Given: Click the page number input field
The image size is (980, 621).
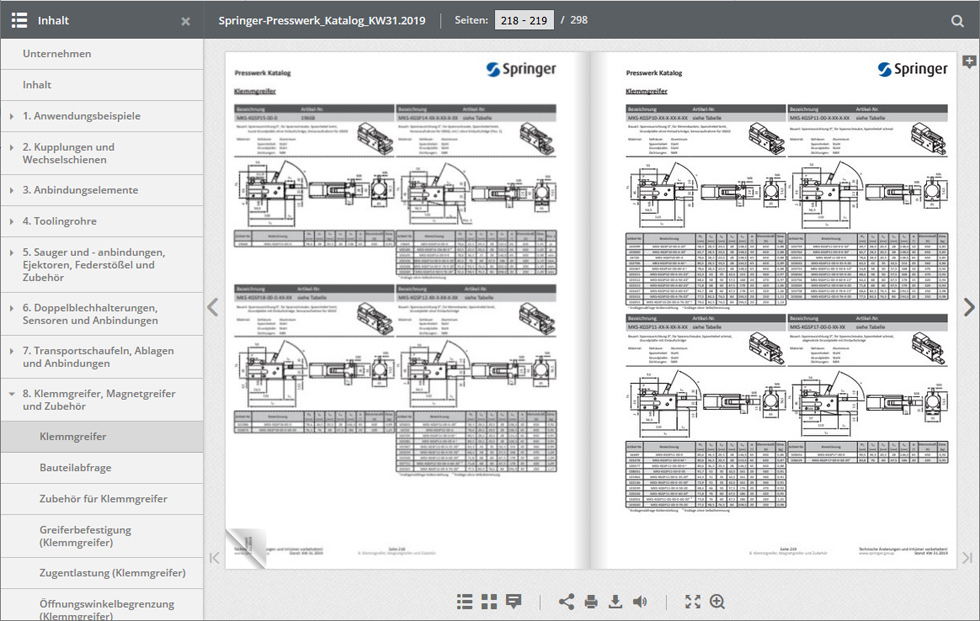Looking at the screenshot, I should (524, 20).
